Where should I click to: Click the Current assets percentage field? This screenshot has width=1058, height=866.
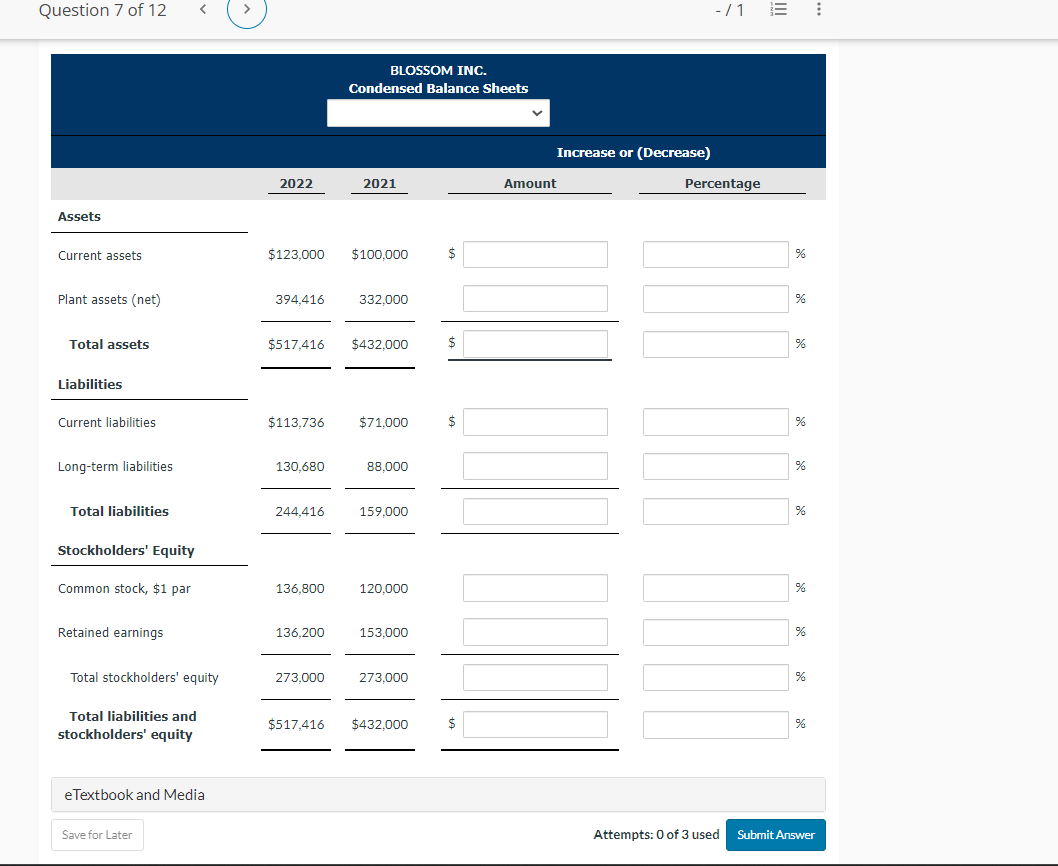click(x=715, y=254)
